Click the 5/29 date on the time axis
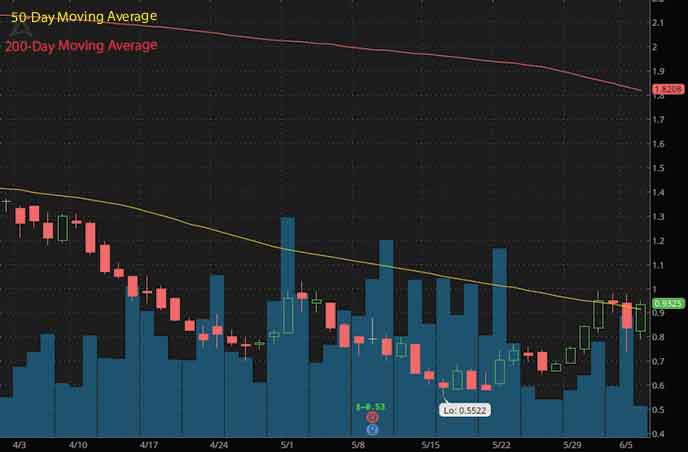 coord(572,445)
